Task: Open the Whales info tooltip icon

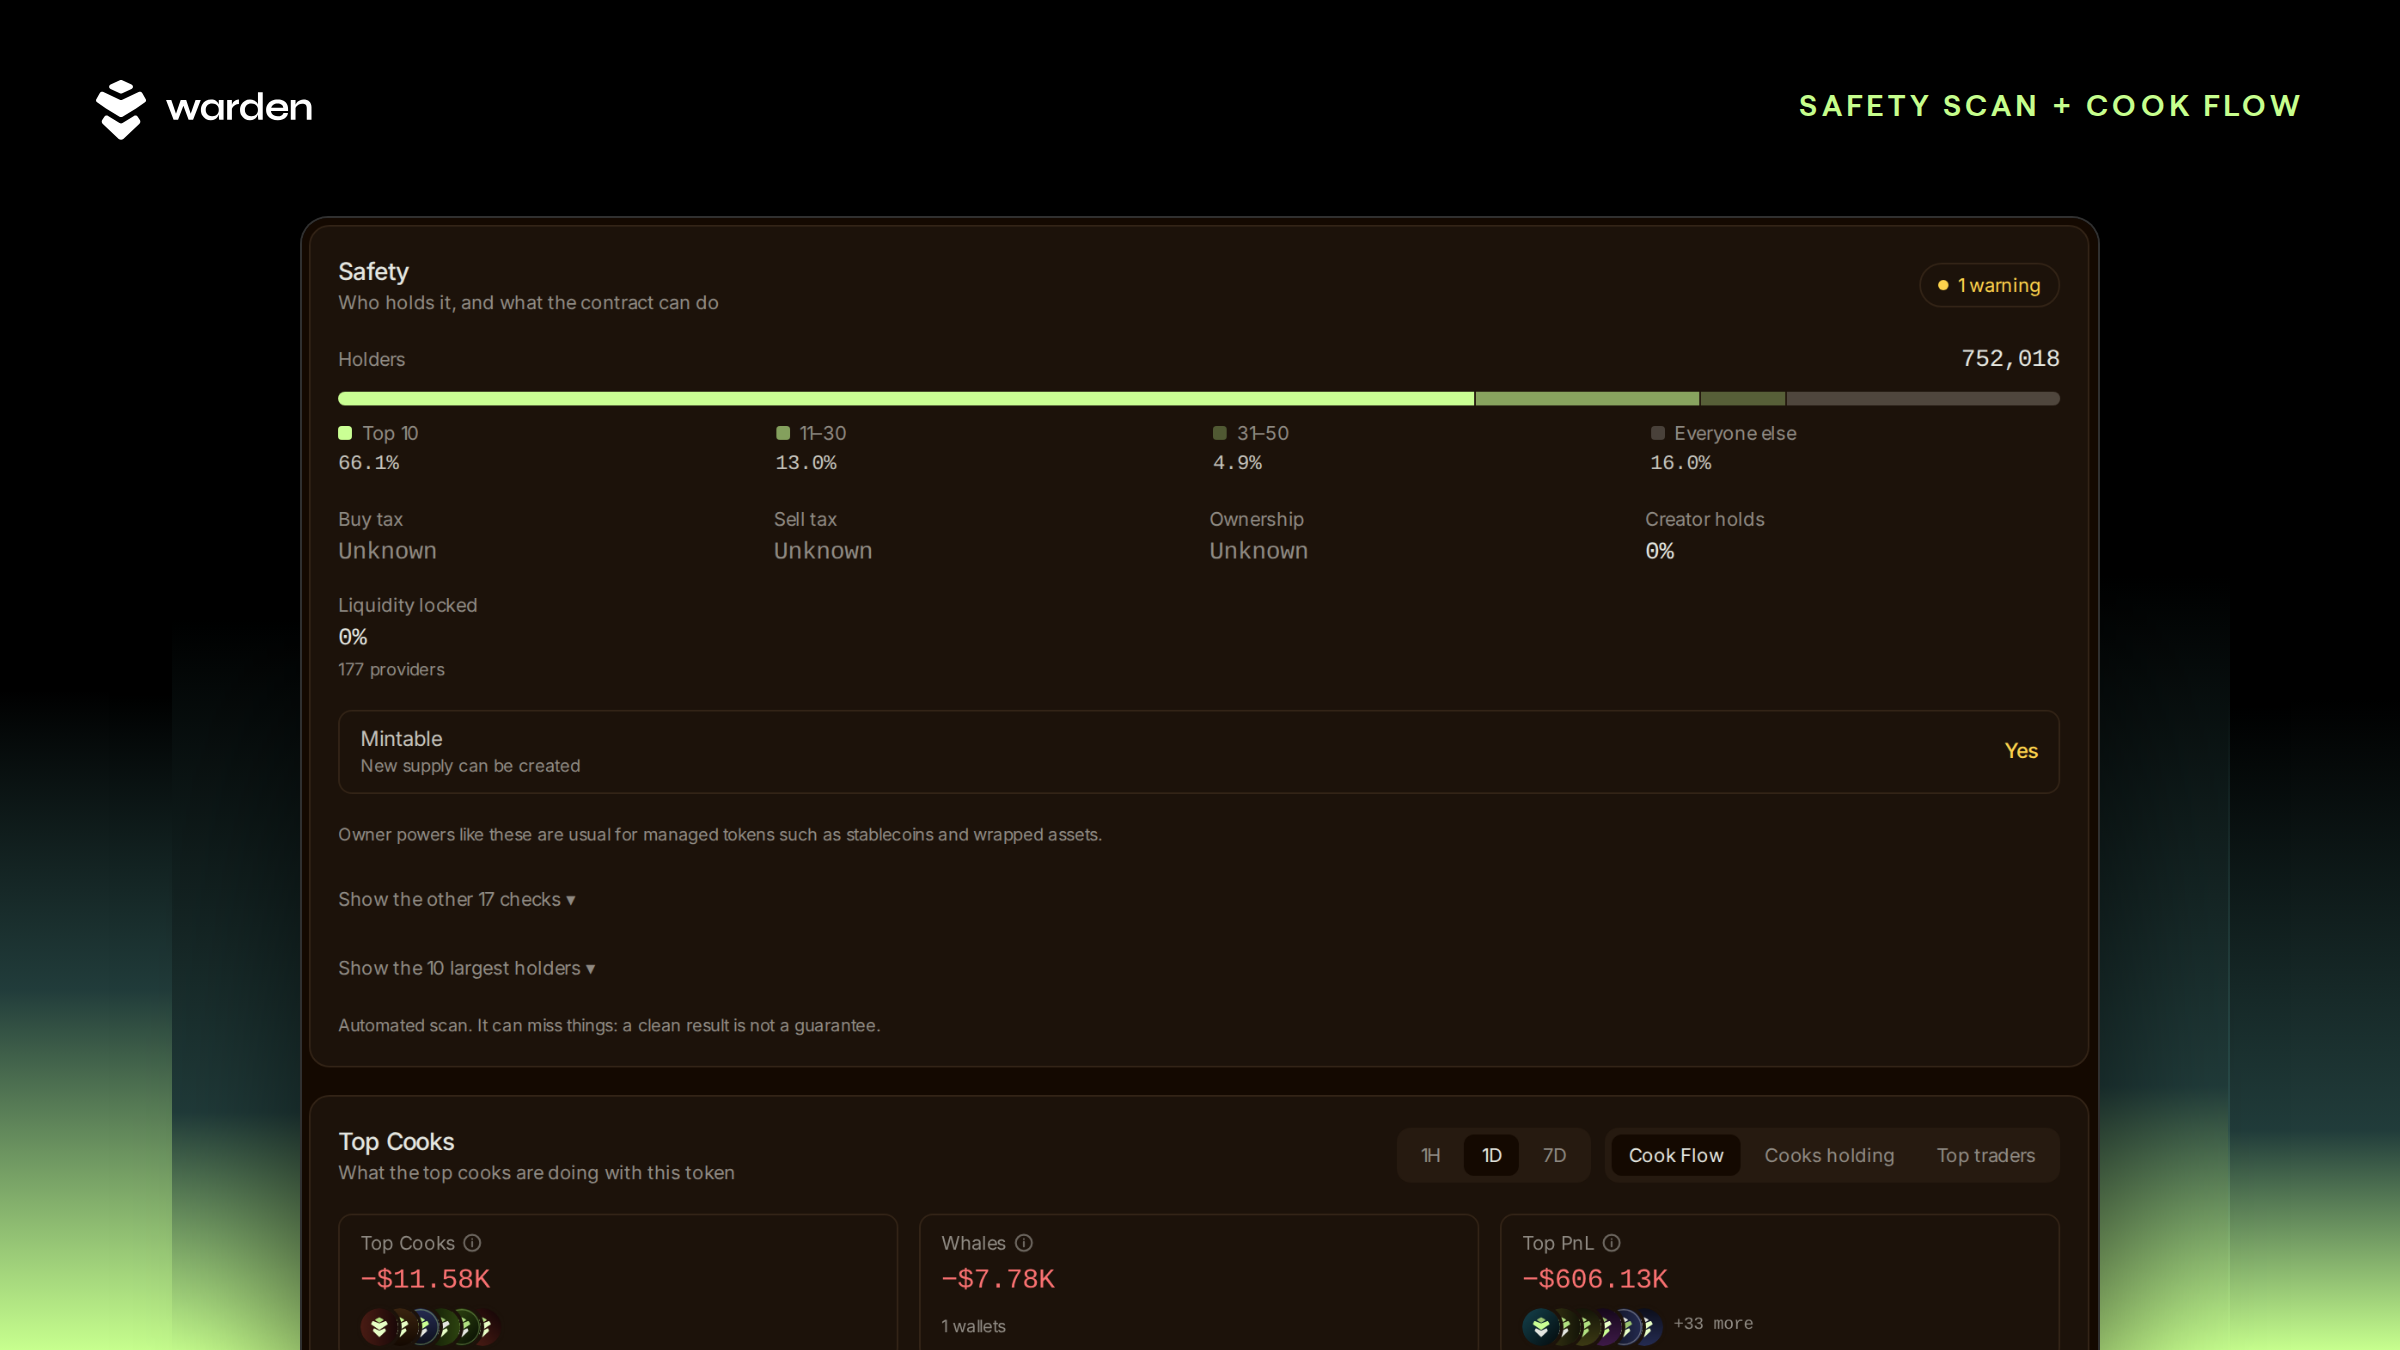Action: pos(1024,1243)
